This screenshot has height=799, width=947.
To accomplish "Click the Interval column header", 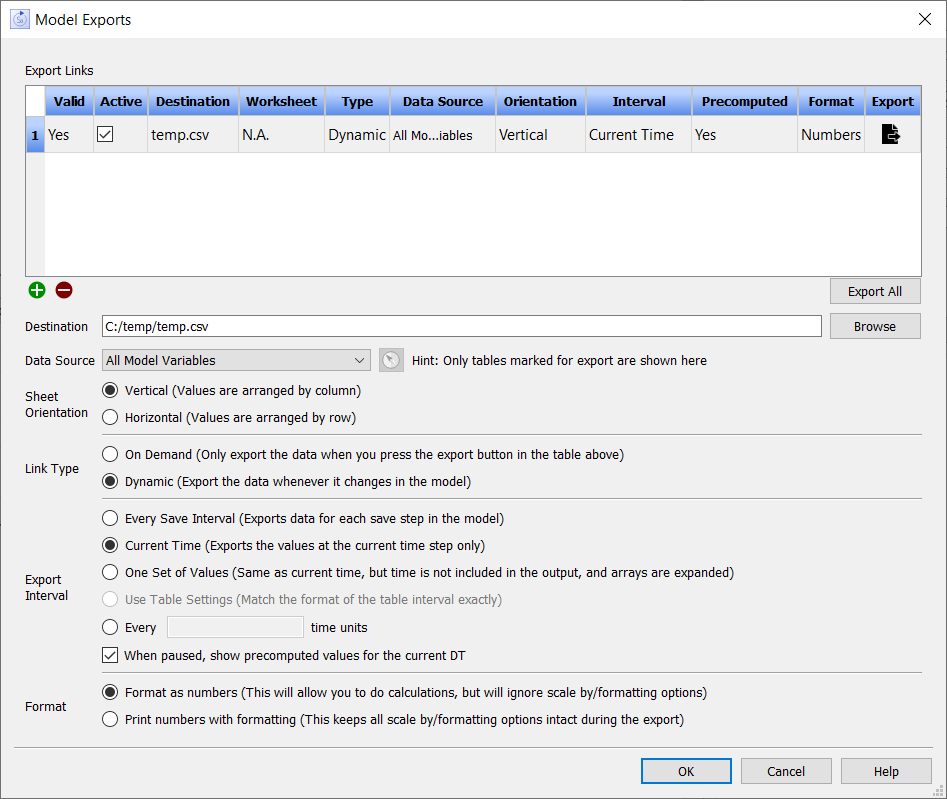I will (x=639, y=101).
